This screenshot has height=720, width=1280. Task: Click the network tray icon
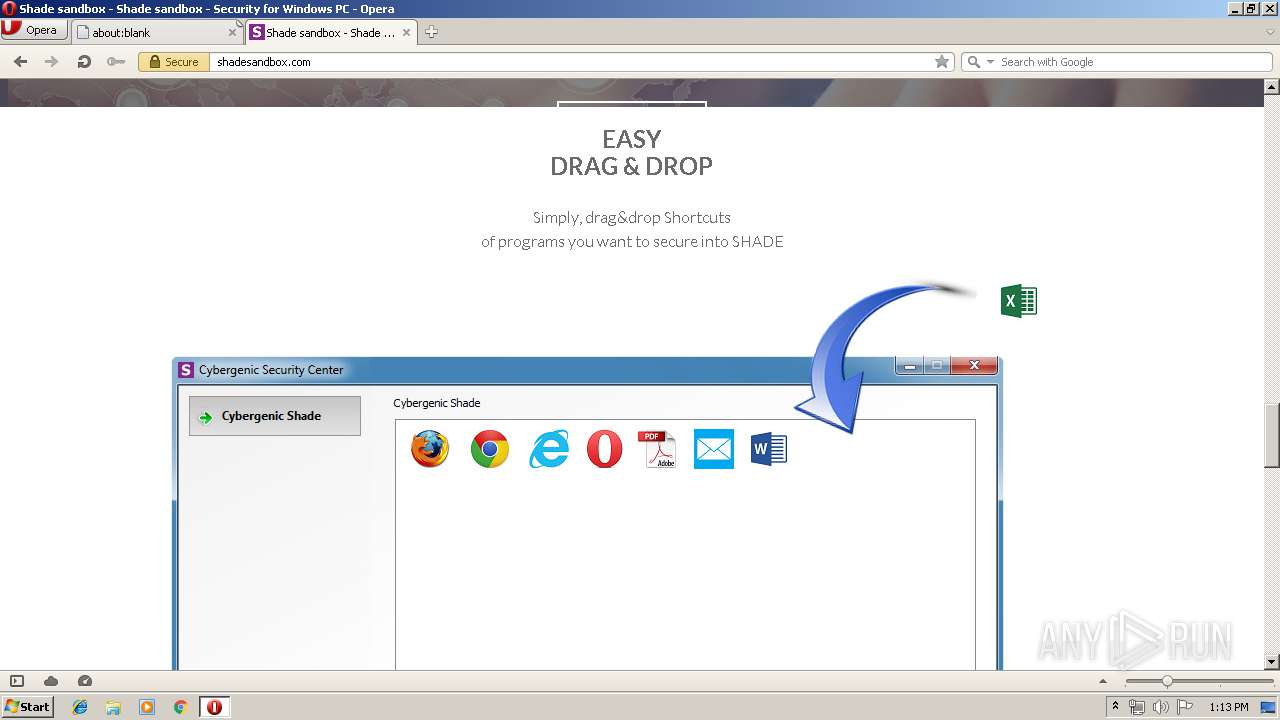tap(1137, 707)
